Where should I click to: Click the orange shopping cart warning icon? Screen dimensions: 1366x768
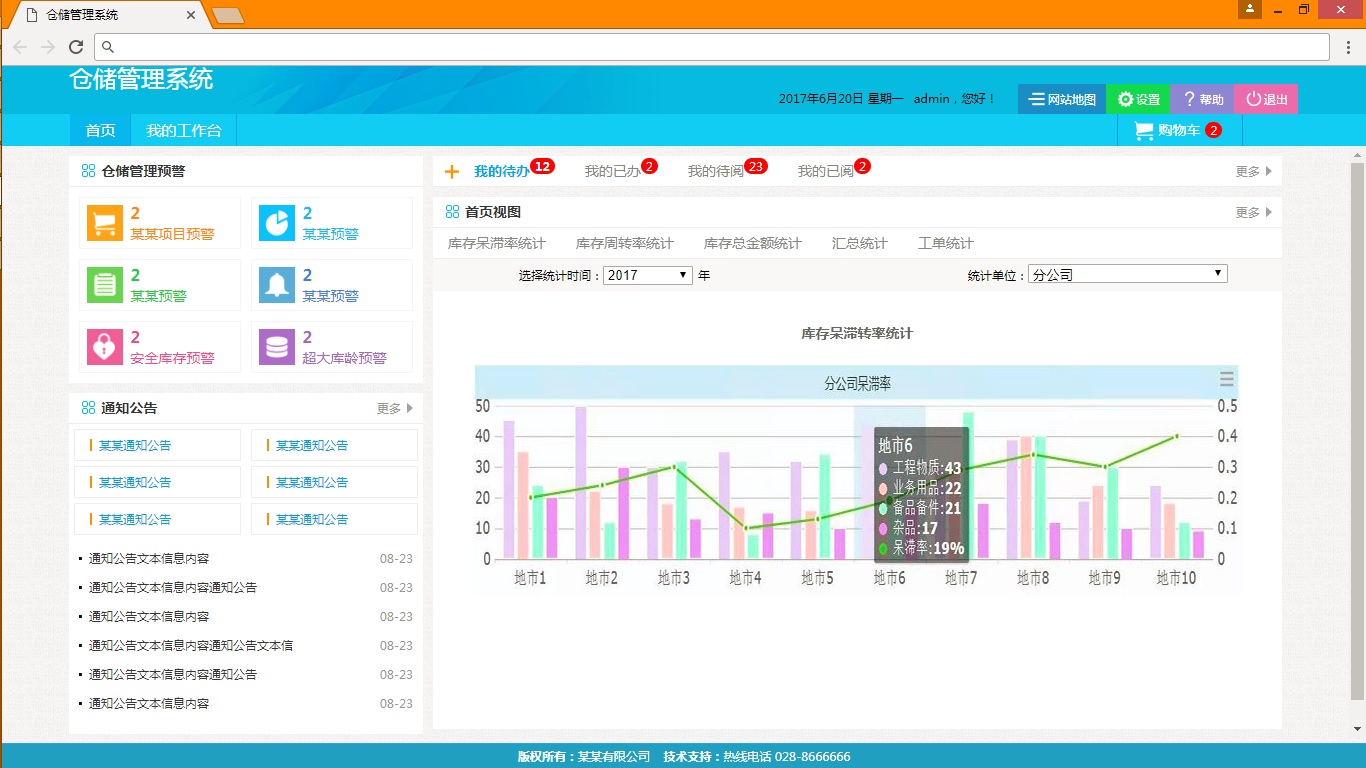tap(105, 223)
